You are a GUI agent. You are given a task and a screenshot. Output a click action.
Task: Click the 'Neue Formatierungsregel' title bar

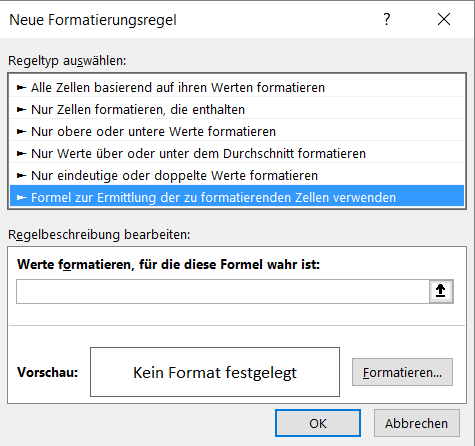93,20
